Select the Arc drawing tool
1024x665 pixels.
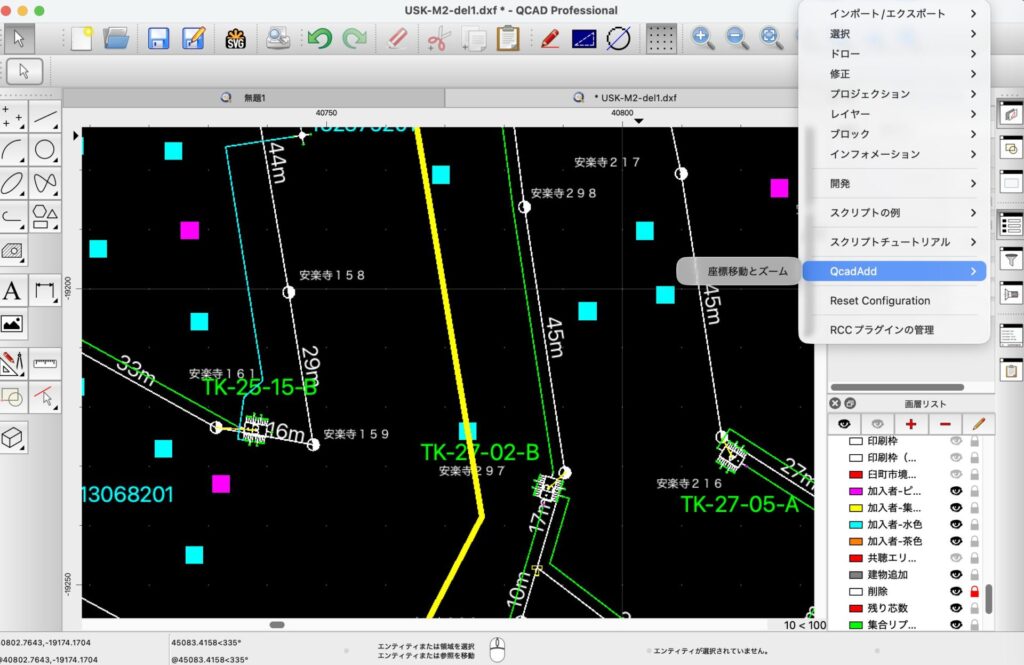[13, 150]
